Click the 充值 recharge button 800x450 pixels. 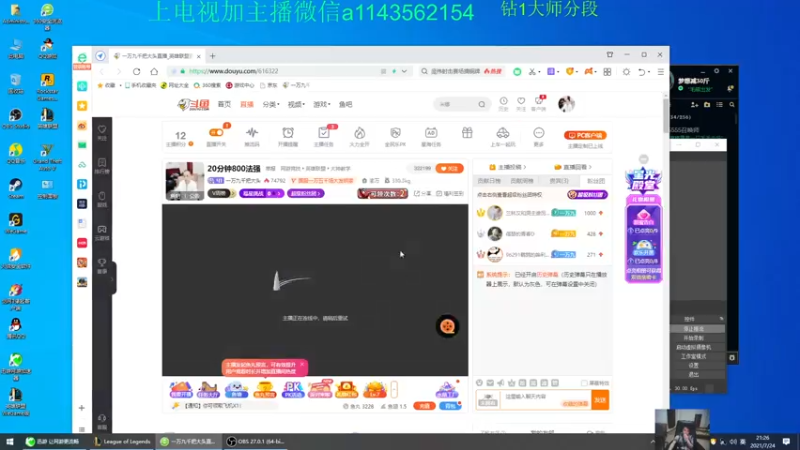point(424,406)
